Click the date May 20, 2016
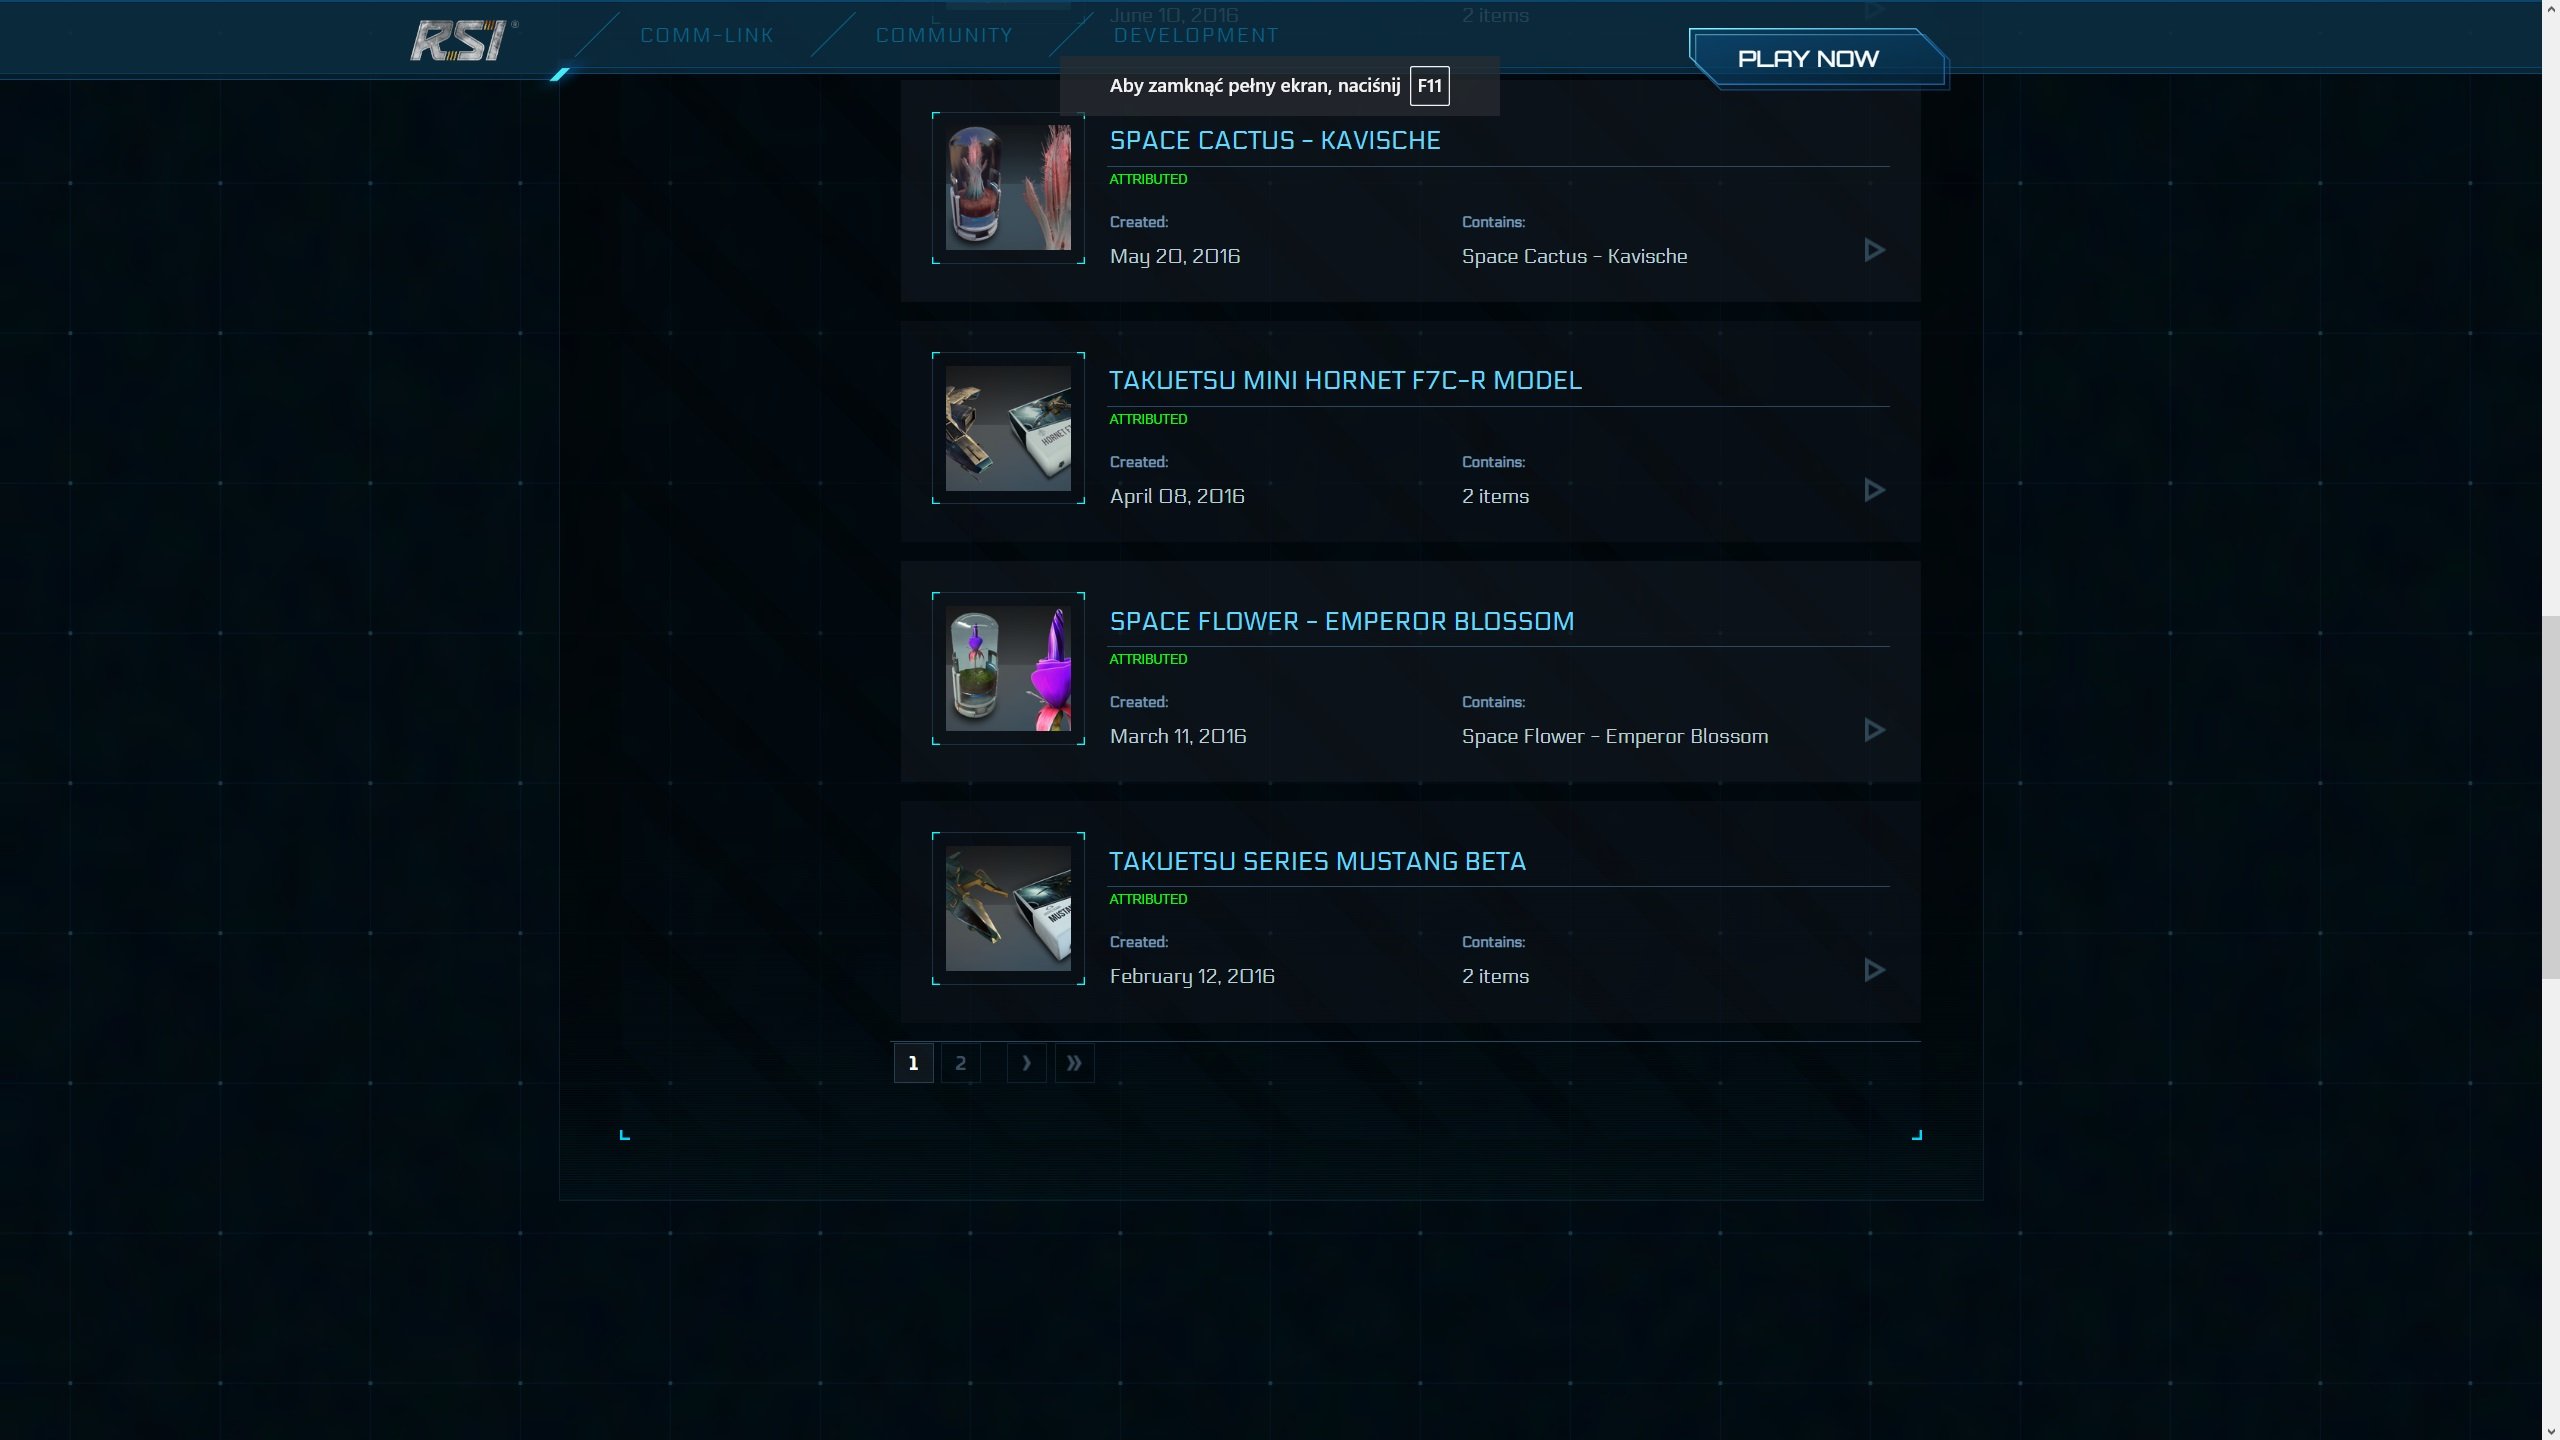2560x1440 pixels. point(1175,257)
